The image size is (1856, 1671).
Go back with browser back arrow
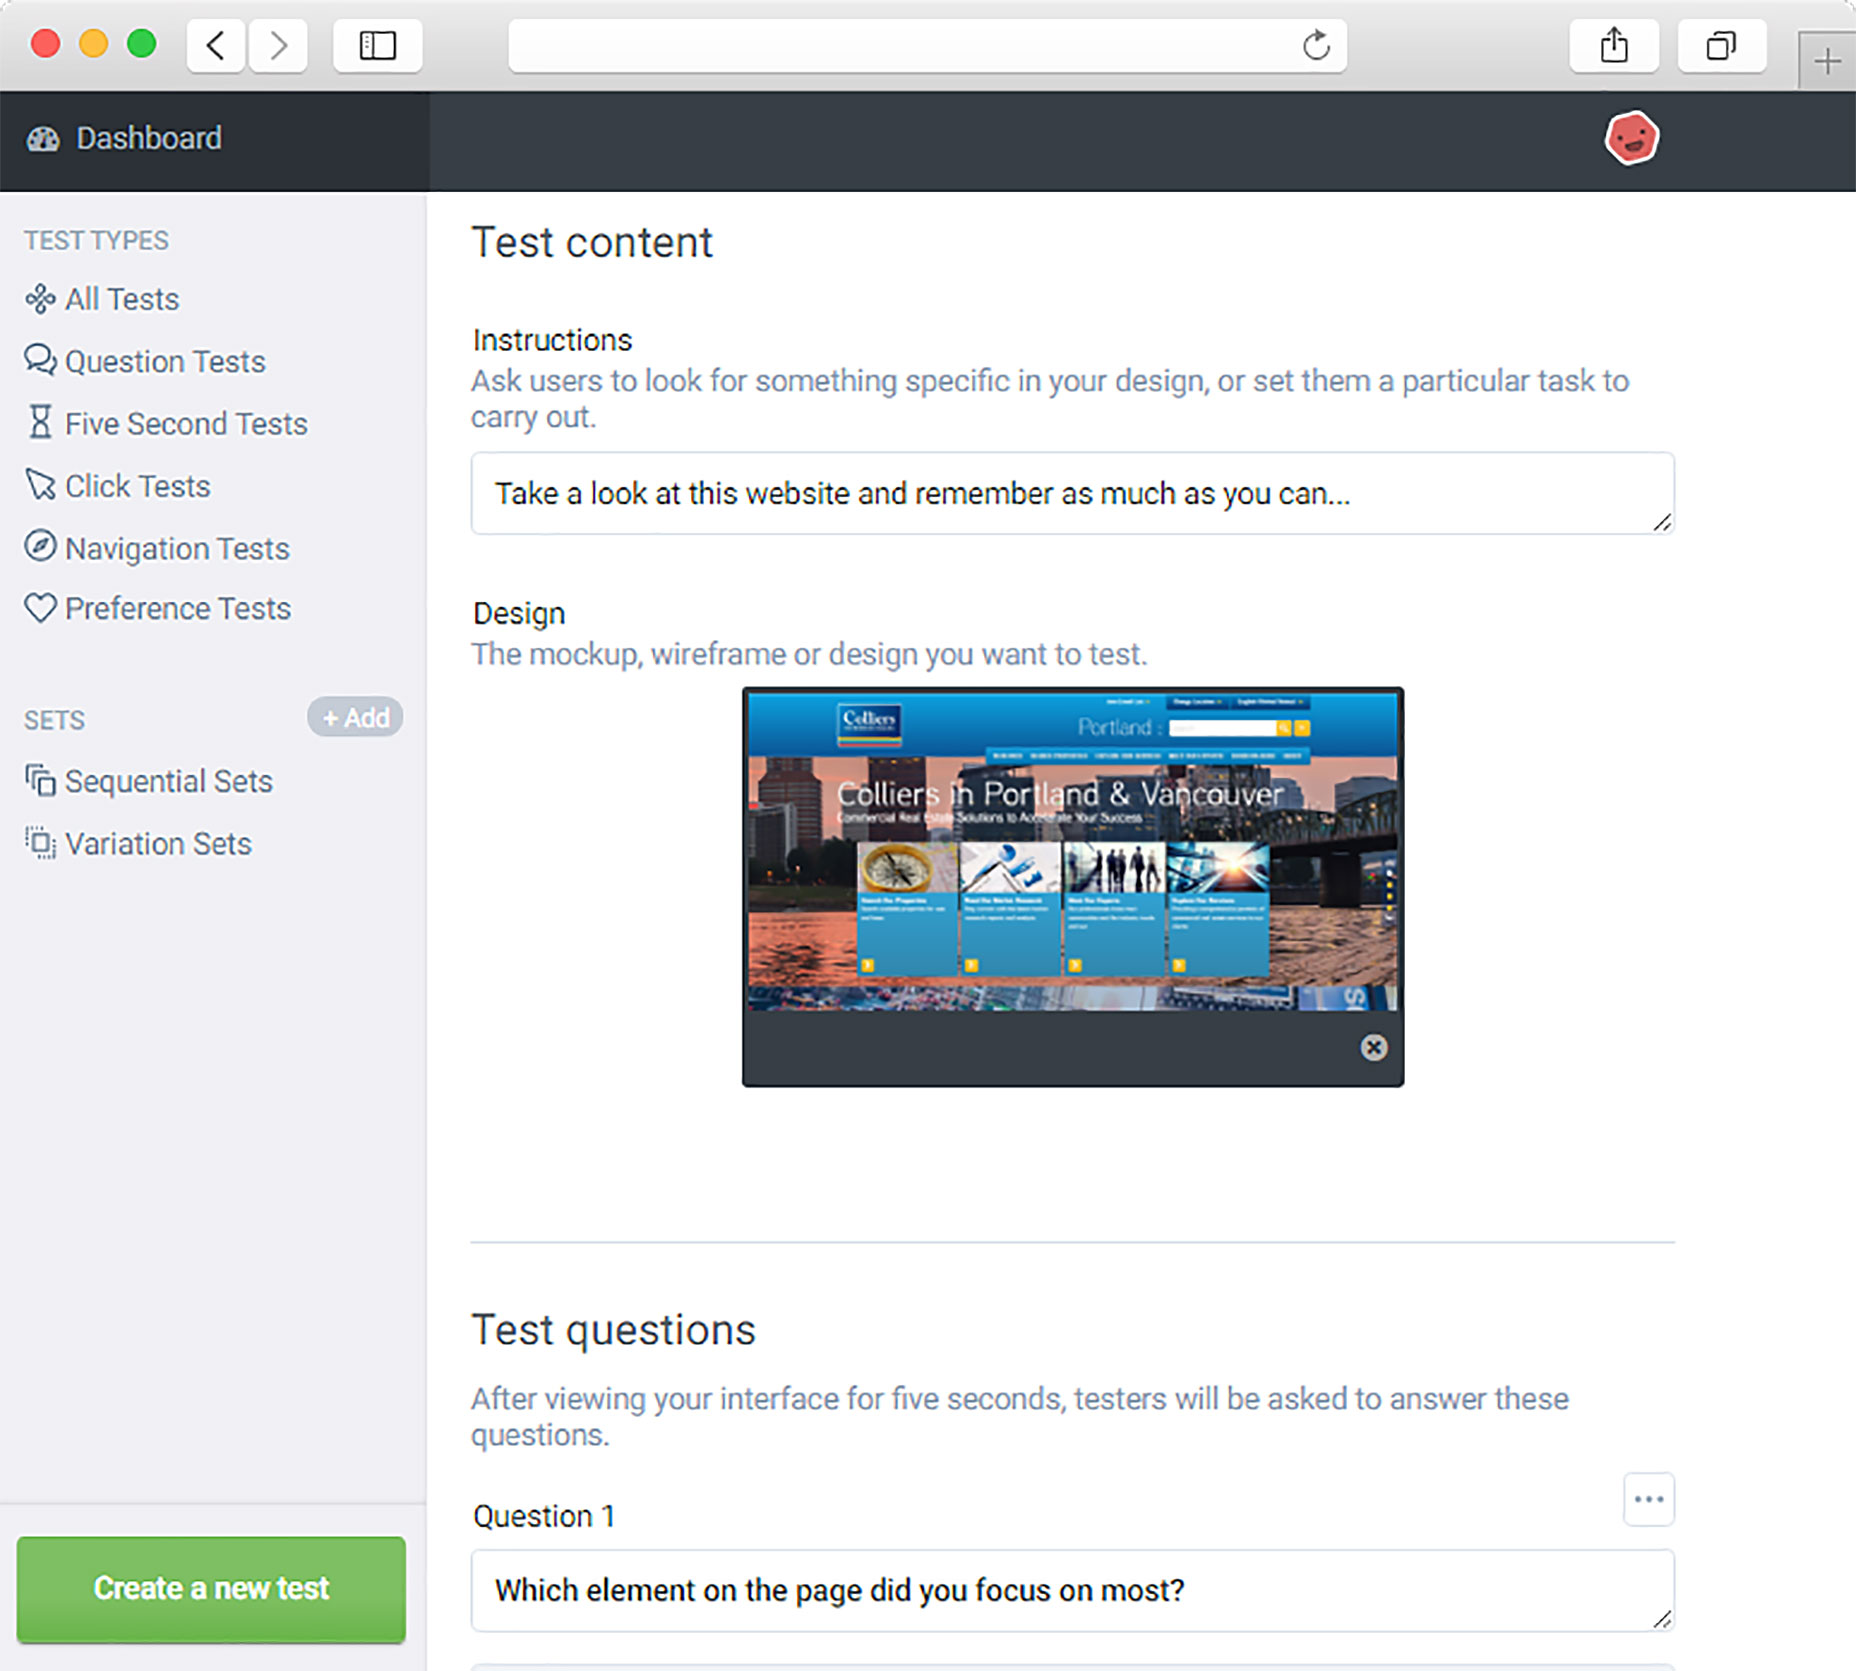click(216, 45)
